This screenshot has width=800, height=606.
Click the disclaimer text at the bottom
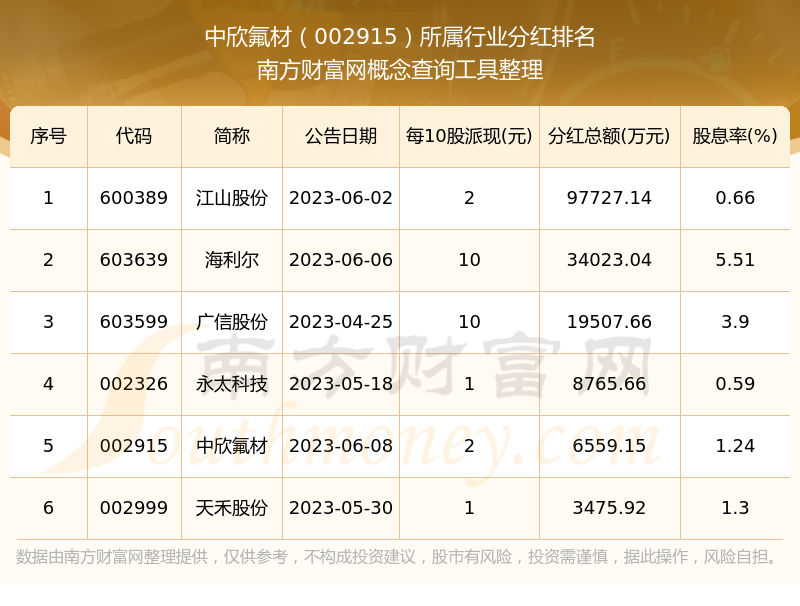396,557
